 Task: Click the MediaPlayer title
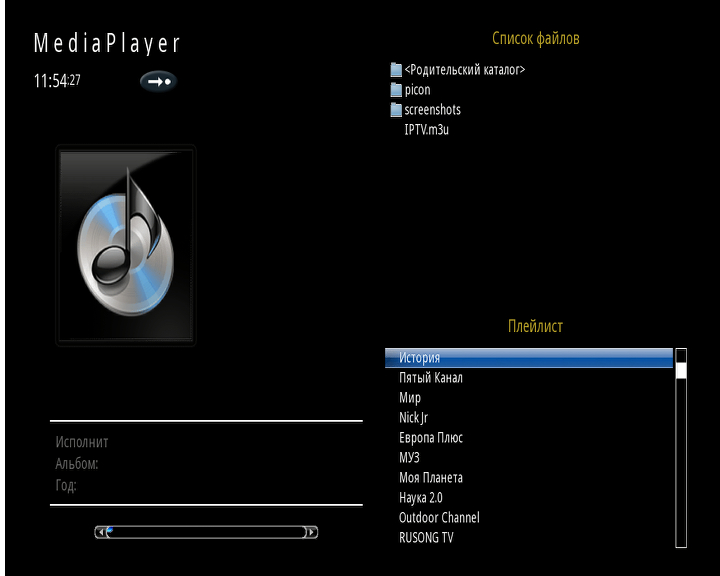click(x=107, y=43)
